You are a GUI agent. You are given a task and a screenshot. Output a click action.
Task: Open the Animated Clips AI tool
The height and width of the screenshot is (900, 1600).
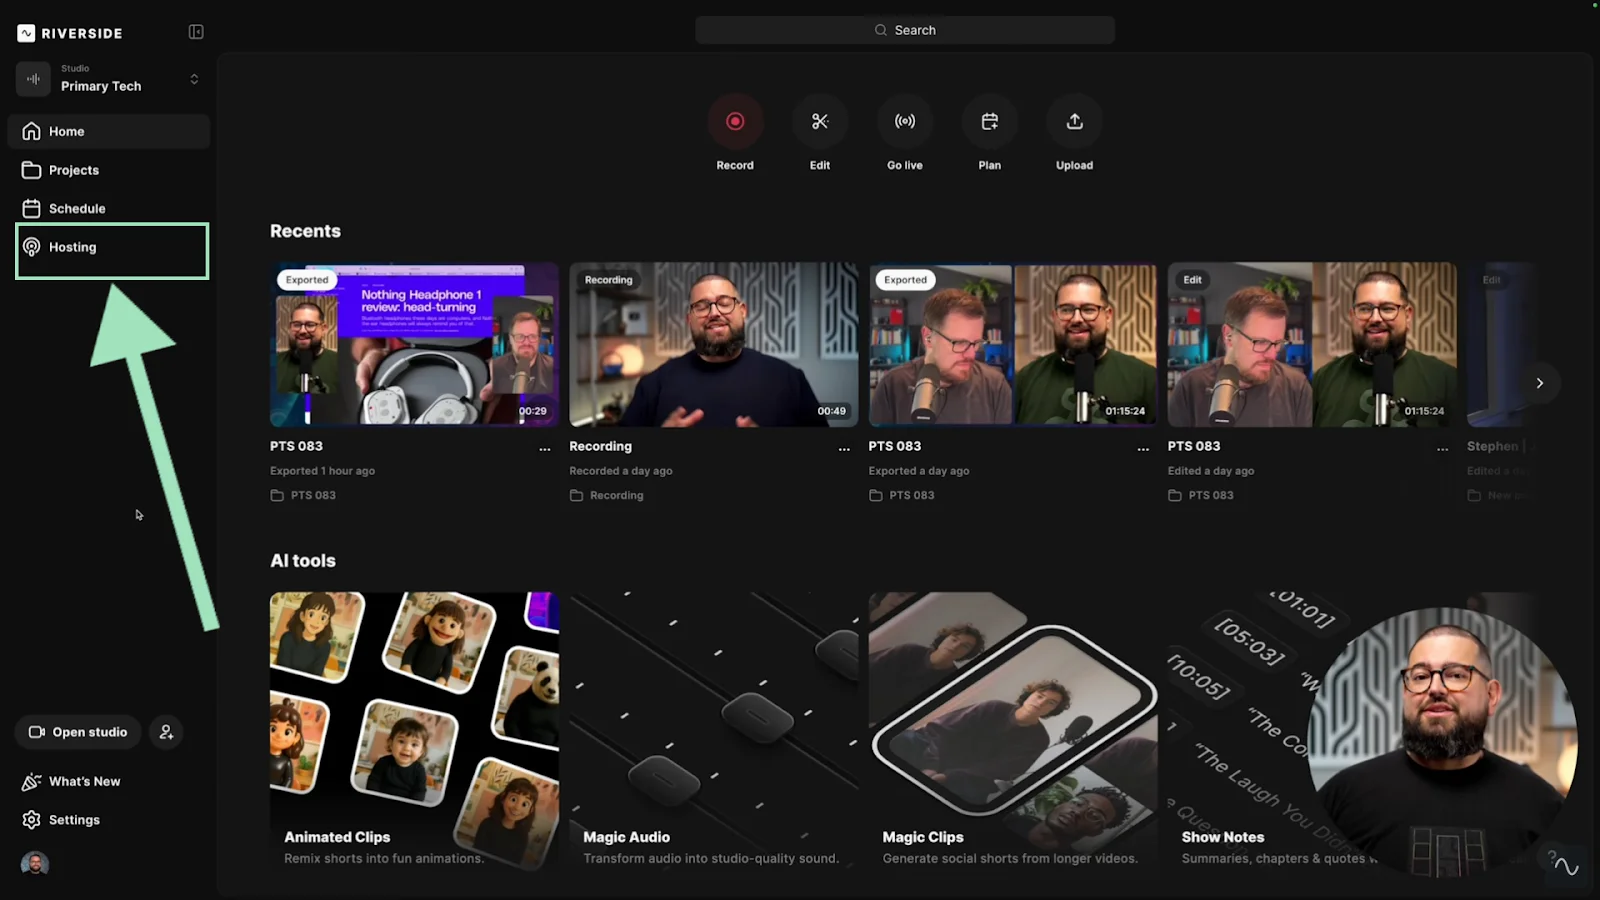click(x=414, y=732)
